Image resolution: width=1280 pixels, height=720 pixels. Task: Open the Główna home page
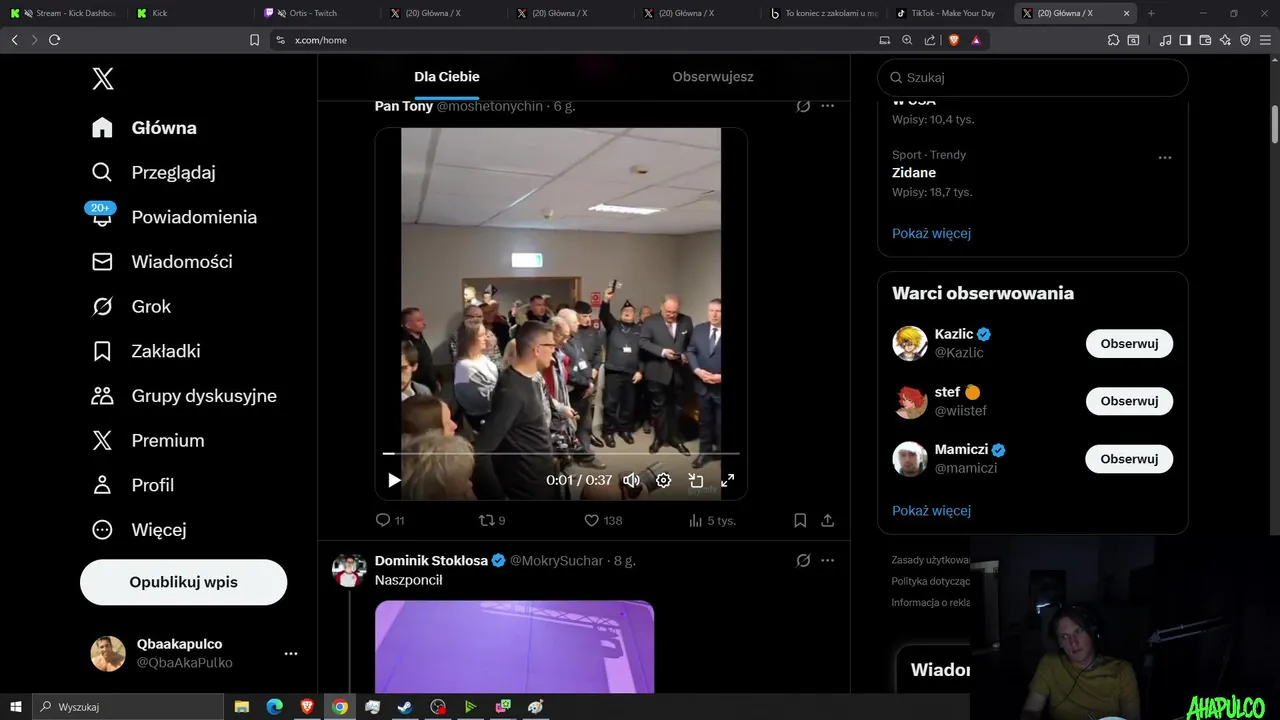tap(144, 128)
